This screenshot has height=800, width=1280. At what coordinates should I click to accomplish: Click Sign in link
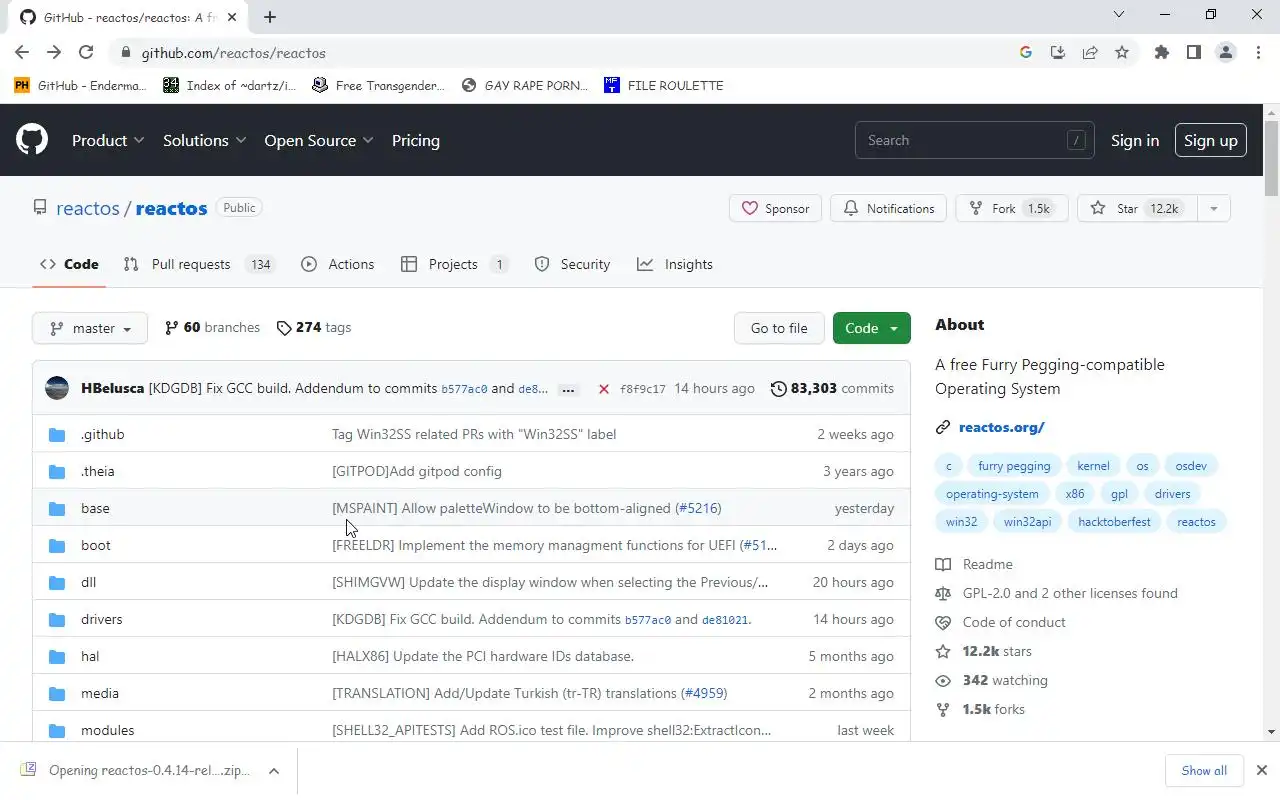[1135, 140]
